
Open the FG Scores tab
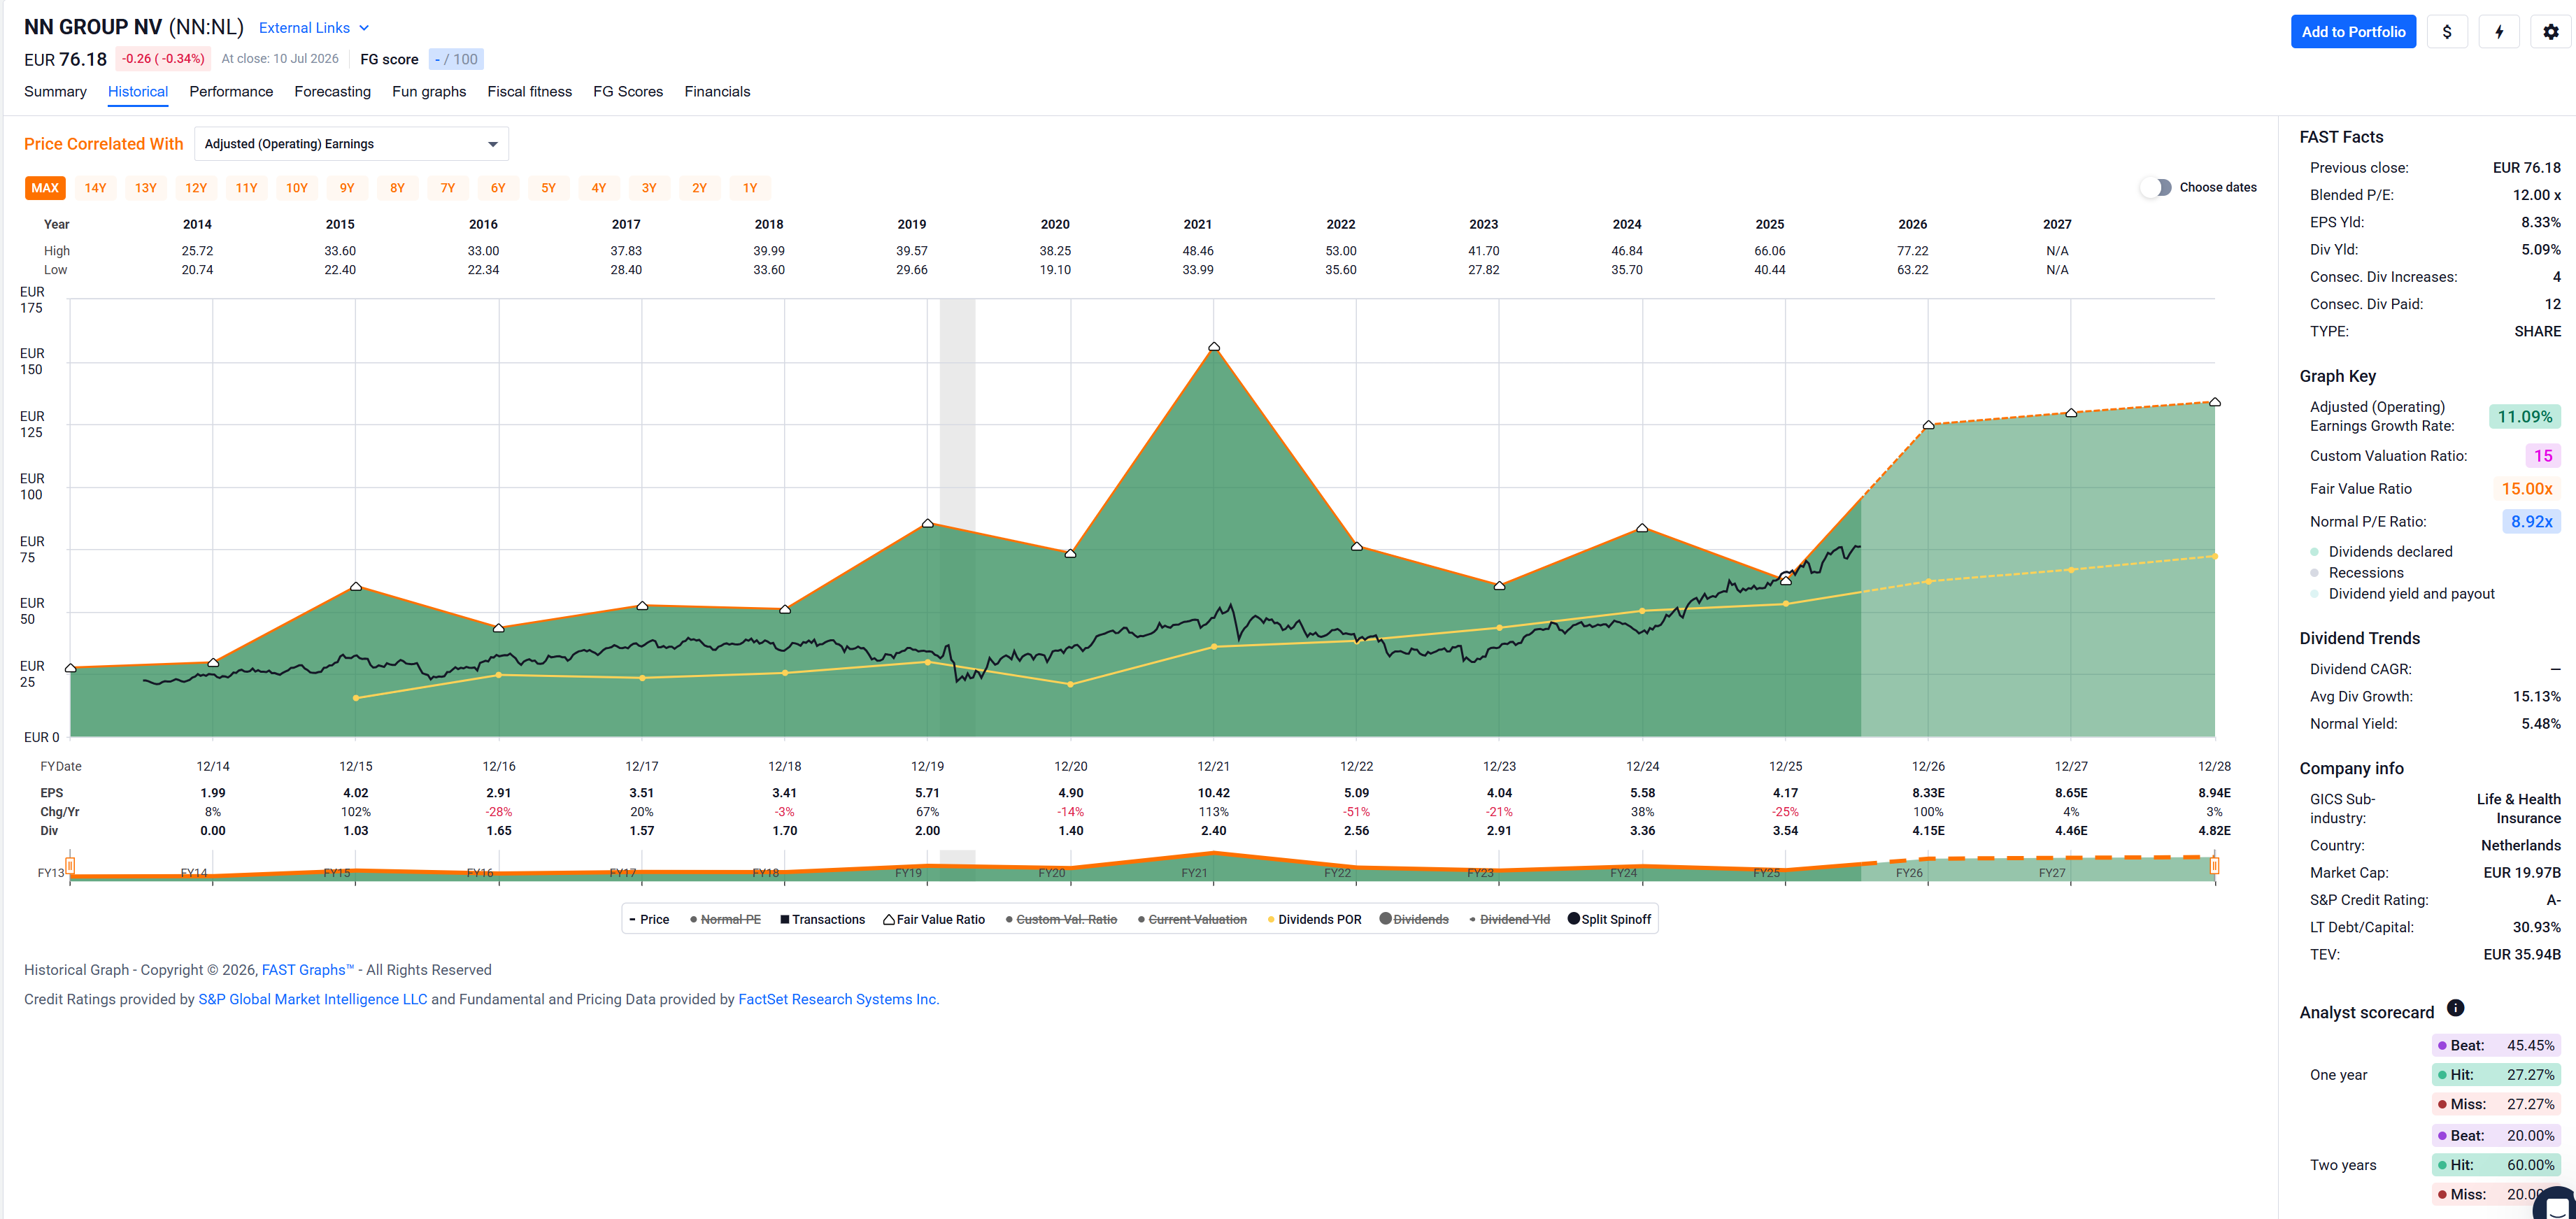[x=628, y=91]
